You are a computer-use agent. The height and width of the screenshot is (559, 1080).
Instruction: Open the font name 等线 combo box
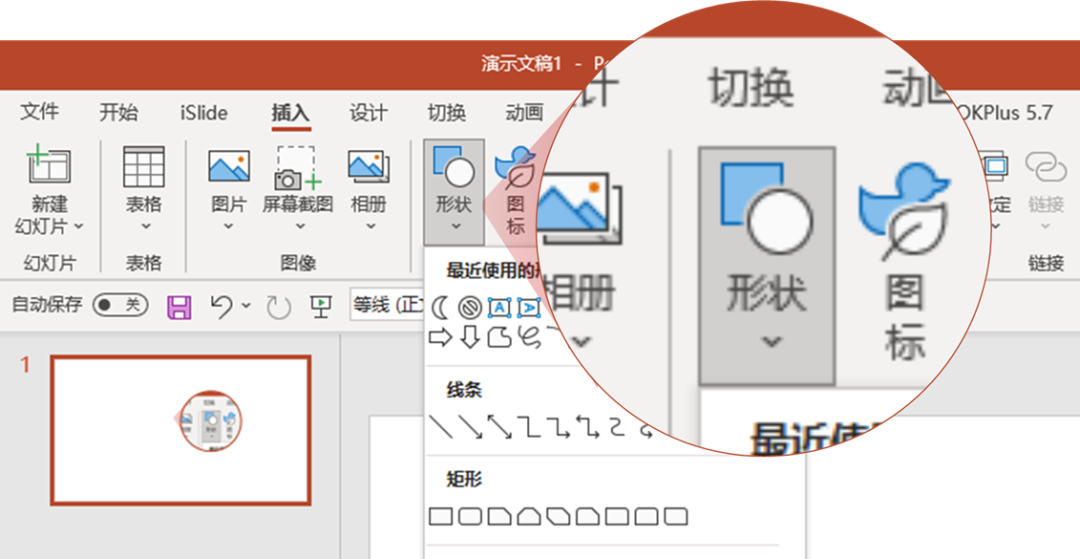[x=387, y=305]
